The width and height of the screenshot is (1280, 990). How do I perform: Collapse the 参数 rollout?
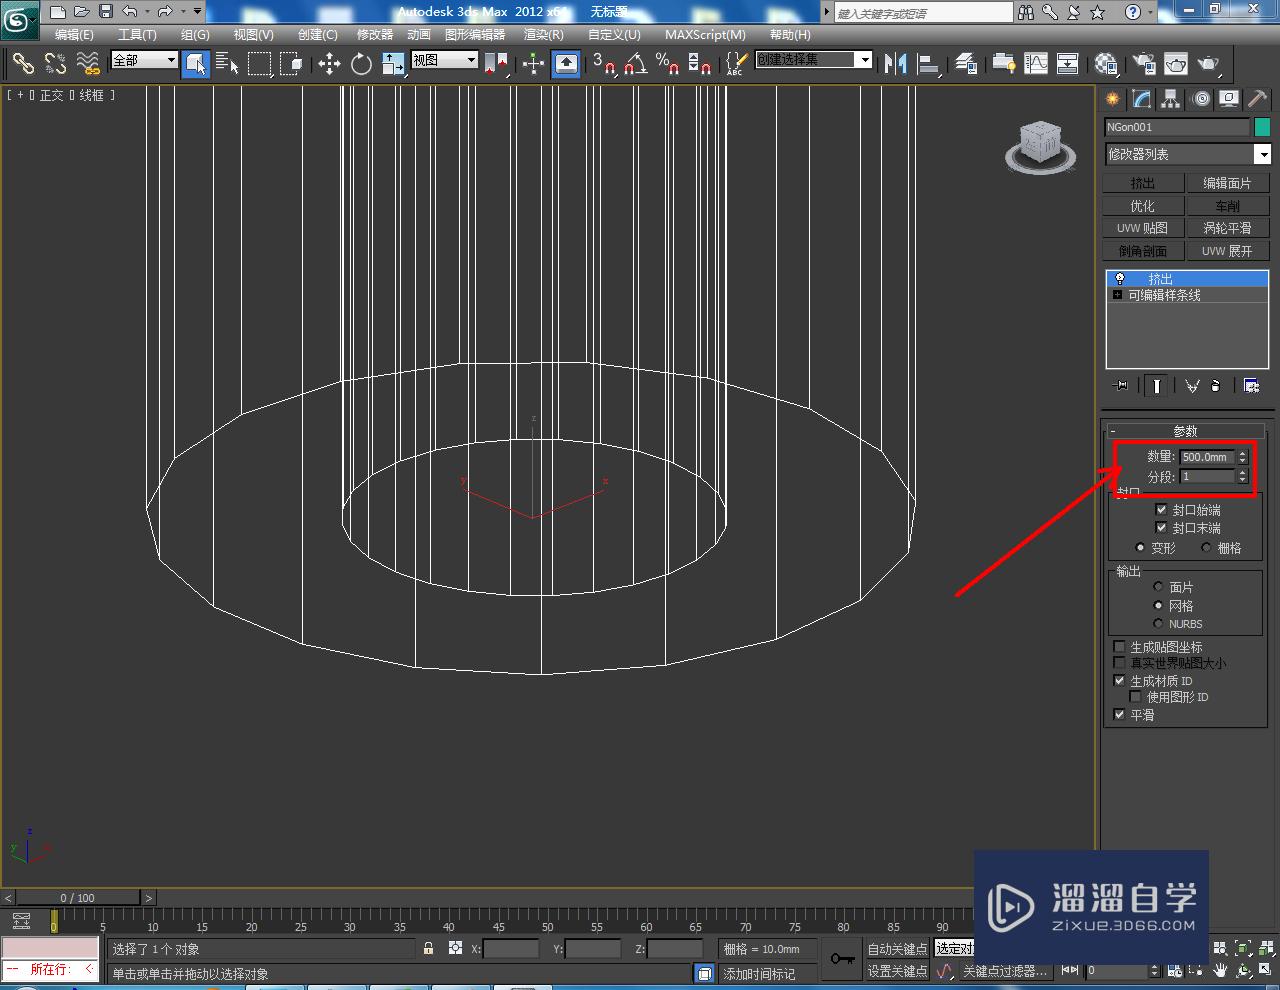(x=1185, y=431)
